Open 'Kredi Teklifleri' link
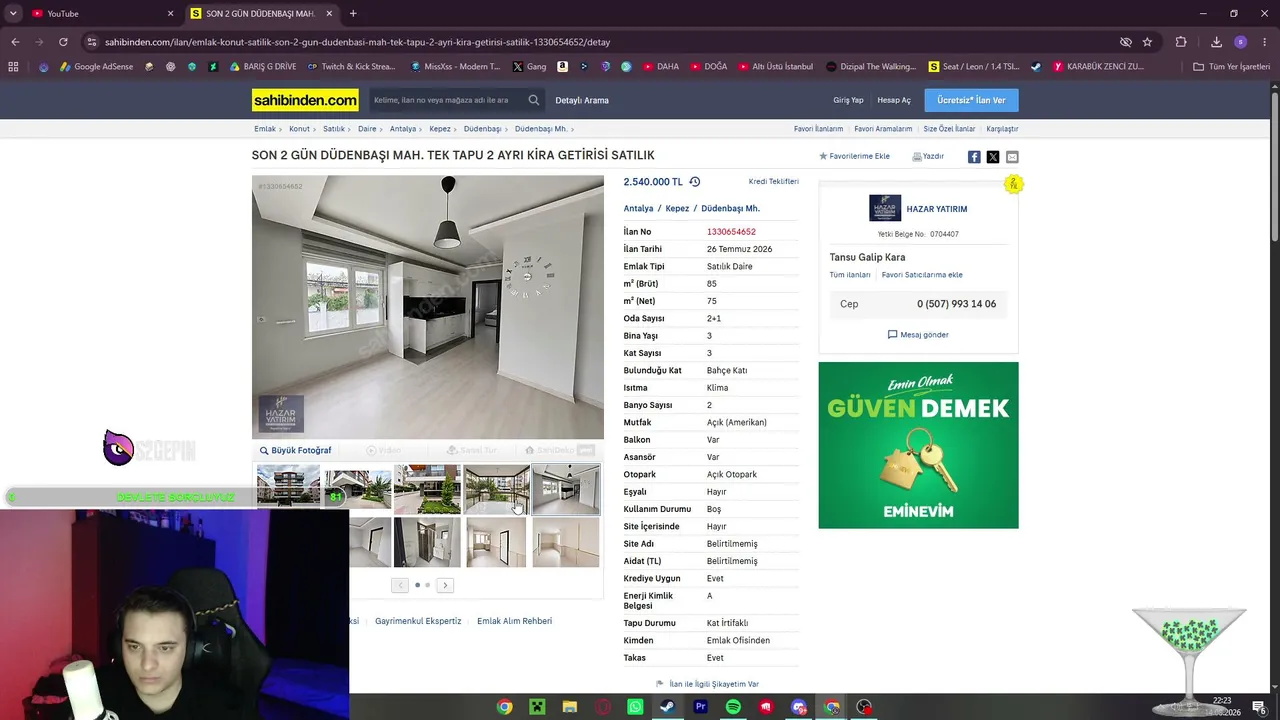Image resolution: width=1280 pixels, height=720 pixels. click(774, 182)
